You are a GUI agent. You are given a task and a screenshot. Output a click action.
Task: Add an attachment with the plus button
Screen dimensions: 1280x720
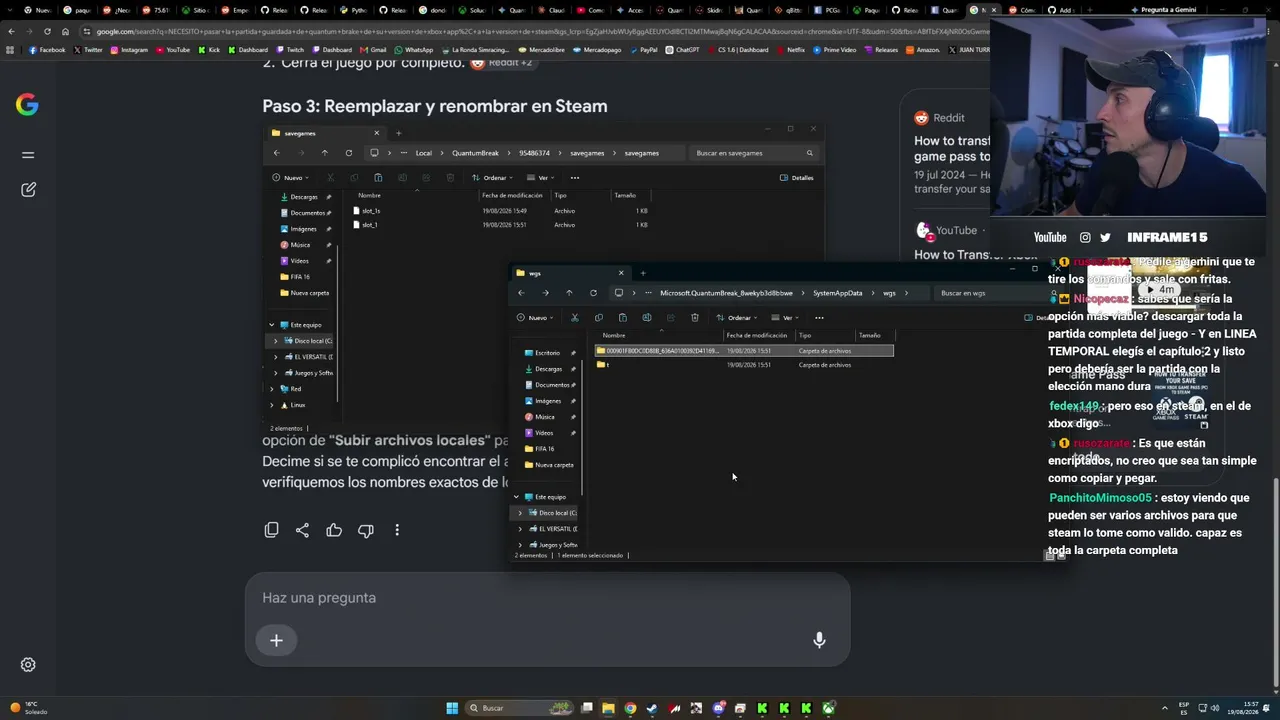pos(276,640)
